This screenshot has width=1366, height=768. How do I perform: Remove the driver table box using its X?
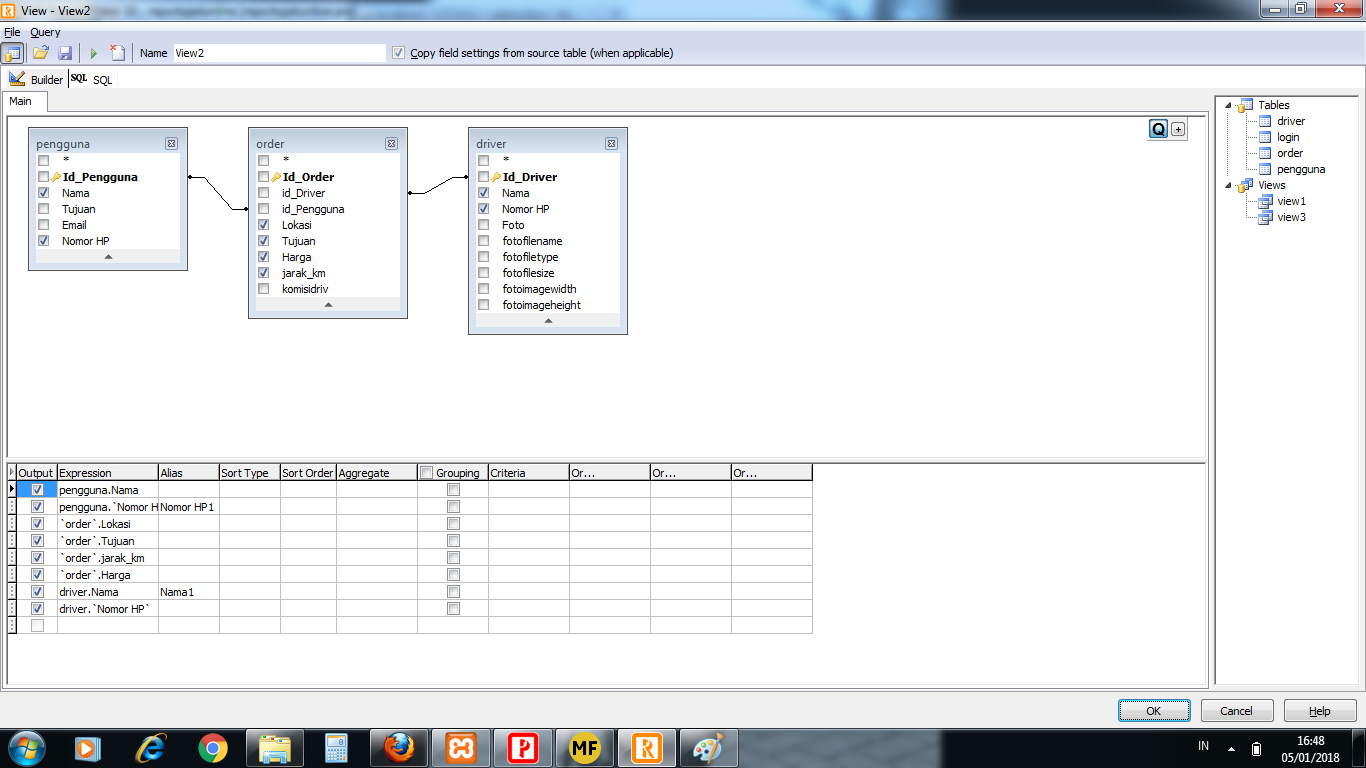point(611,144)
